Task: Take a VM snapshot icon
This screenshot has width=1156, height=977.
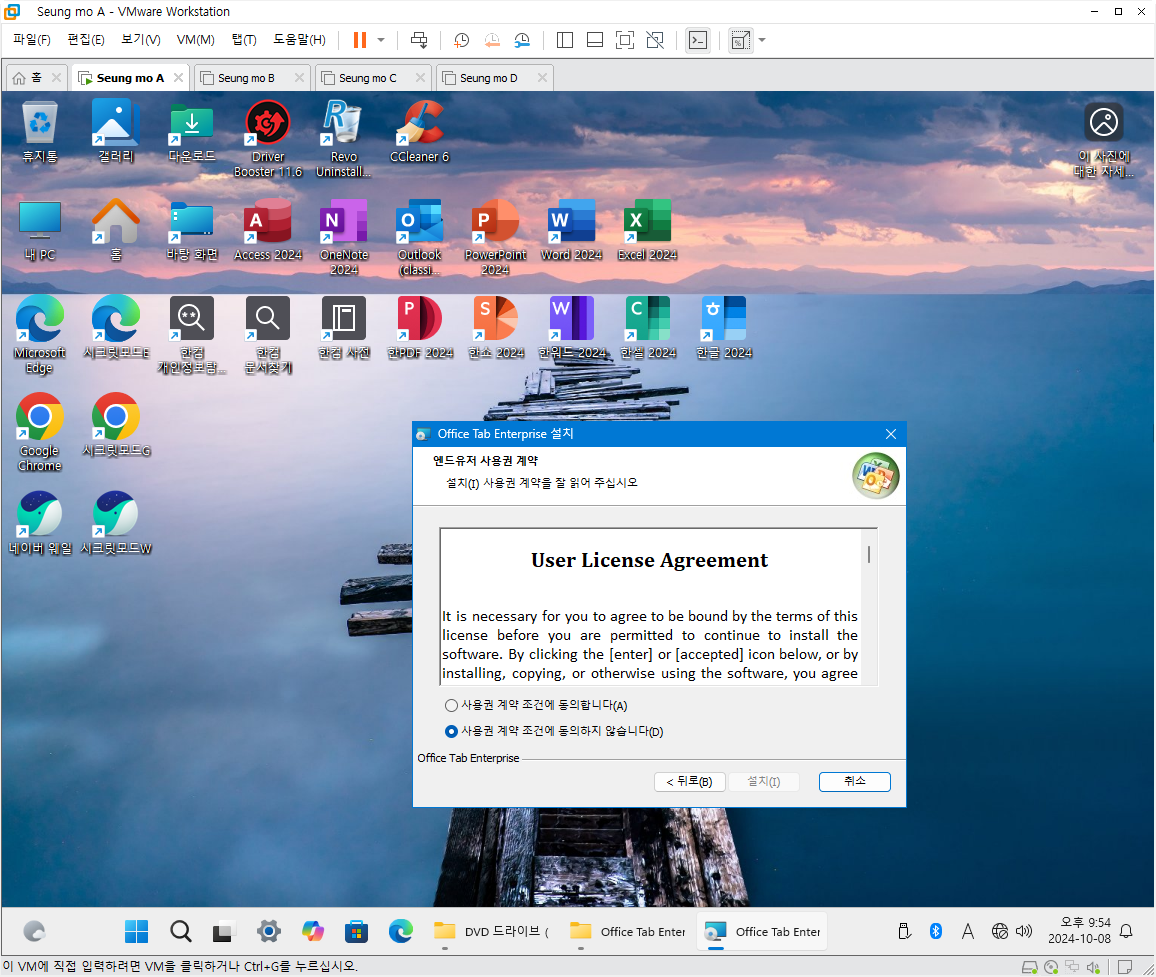Action: point(462,40)
